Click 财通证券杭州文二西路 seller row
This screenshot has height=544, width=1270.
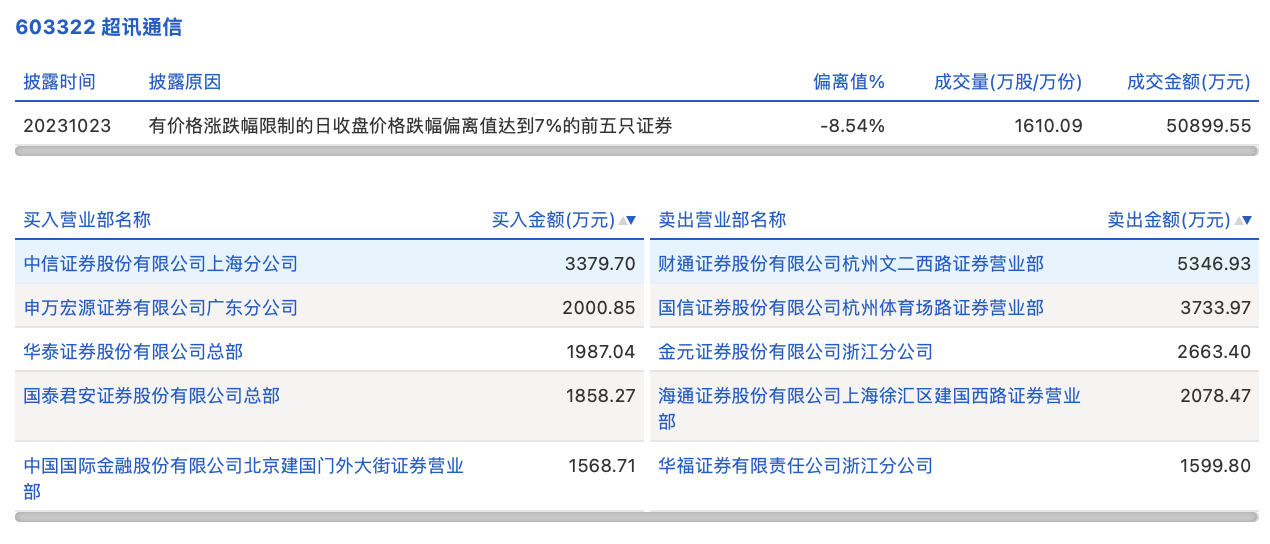click(x=850, y=264)
